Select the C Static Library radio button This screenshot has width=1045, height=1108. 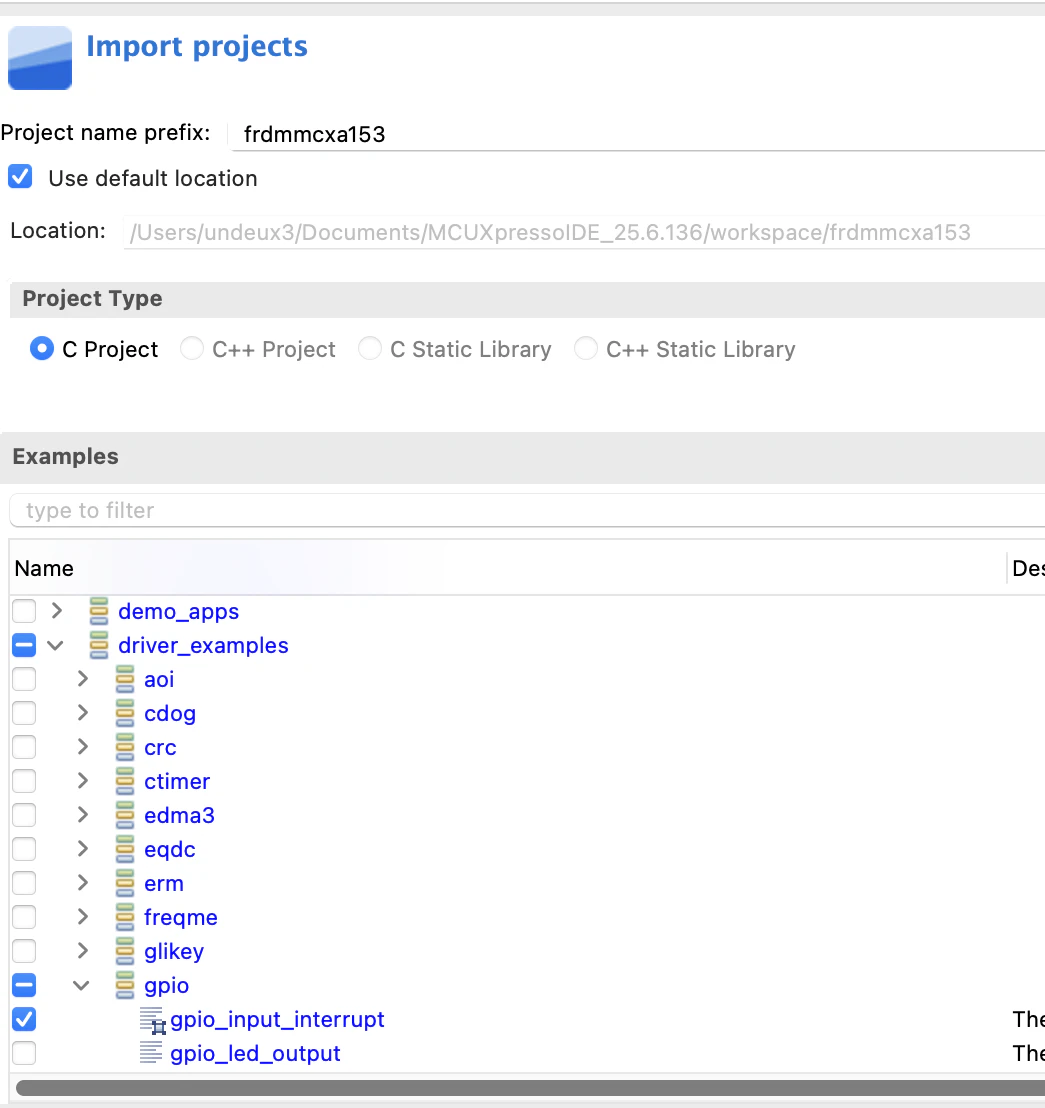[370, 348]
